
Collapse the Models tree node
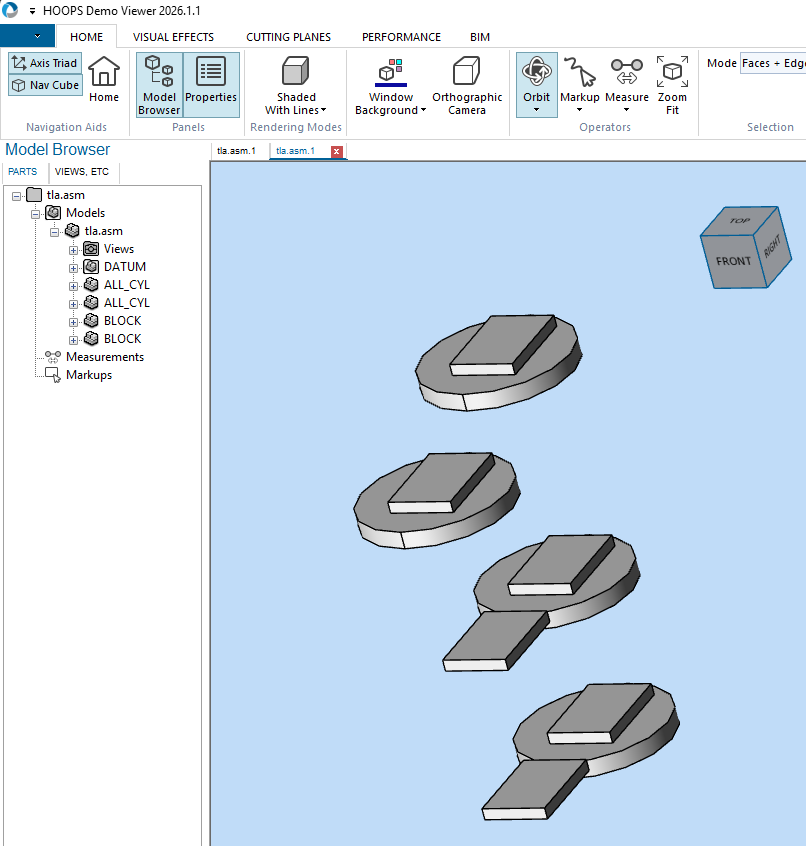(x=35, y=212)
